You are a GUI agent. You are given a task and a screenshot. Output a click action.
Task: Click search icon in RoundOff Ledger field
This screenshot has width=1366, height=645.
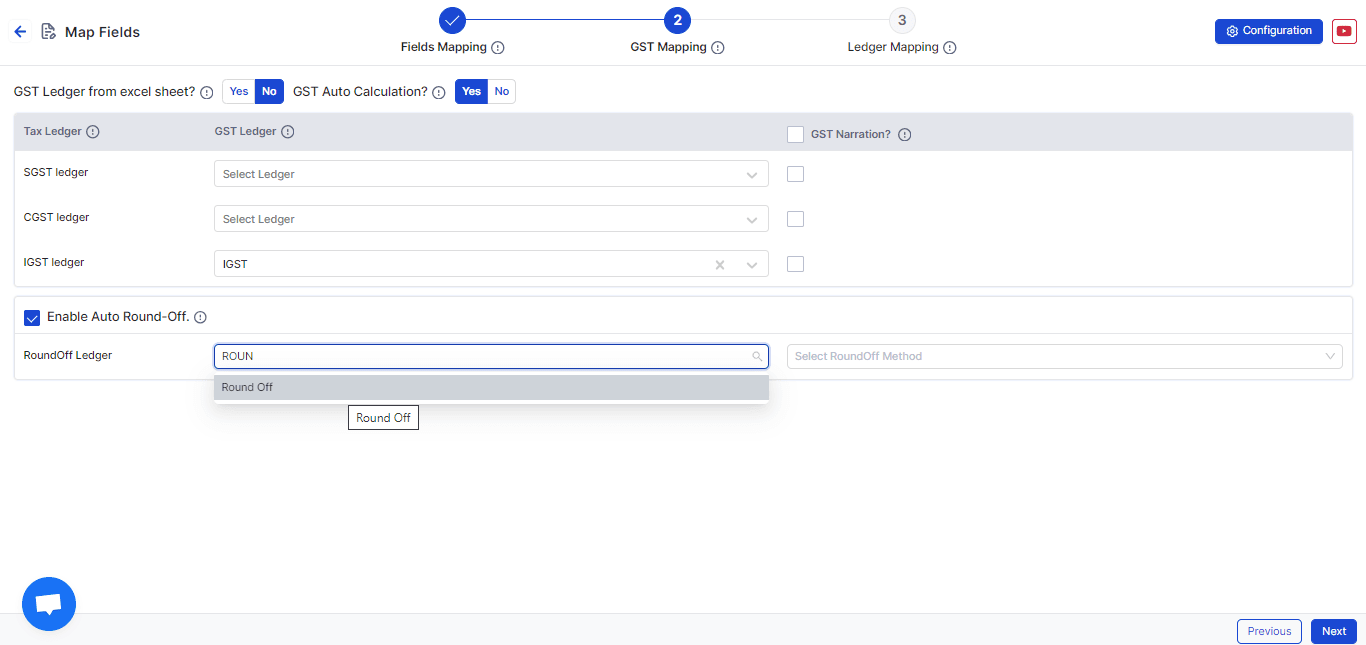pos(757,356)
